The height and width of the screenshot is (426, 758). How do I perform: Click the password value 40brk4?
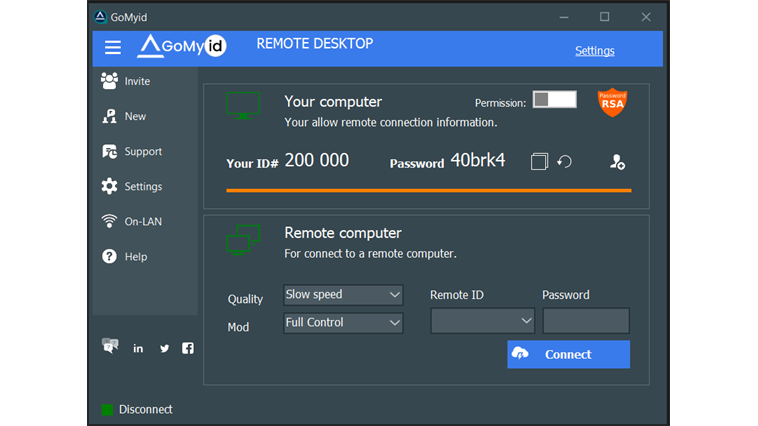tap(478, 160)
